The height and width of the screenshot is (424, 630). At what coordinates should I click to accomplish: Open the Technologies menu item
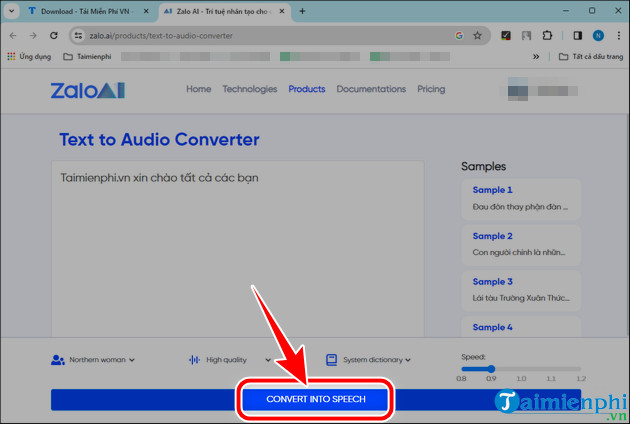point(249,89)
